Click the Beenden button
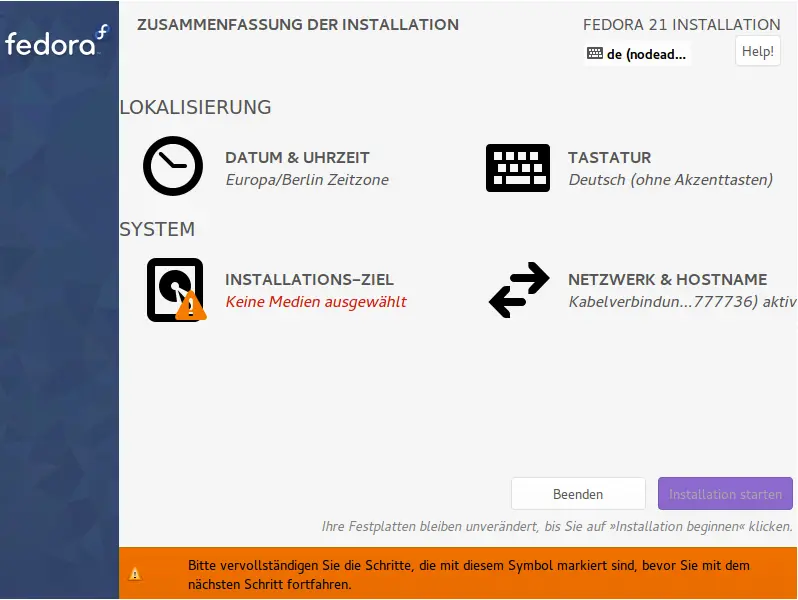Screen dimensions: 798x600 [x=577, y=494]
